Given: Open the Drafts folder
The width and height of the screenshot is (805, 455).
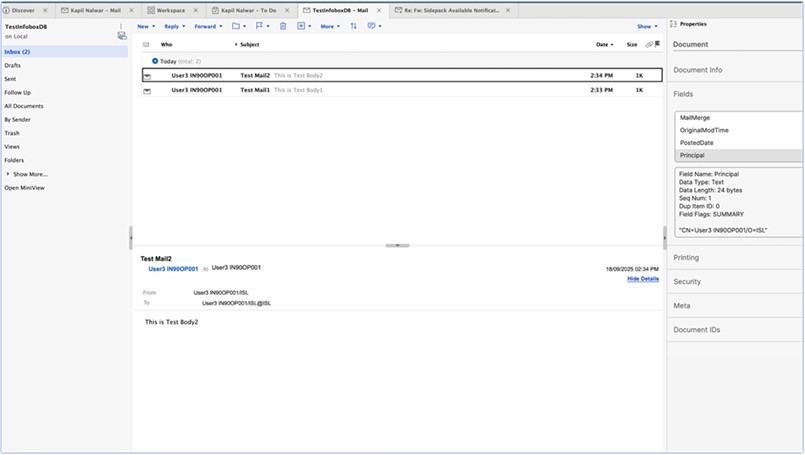Looking at the screenshot, I should (13, 65).
